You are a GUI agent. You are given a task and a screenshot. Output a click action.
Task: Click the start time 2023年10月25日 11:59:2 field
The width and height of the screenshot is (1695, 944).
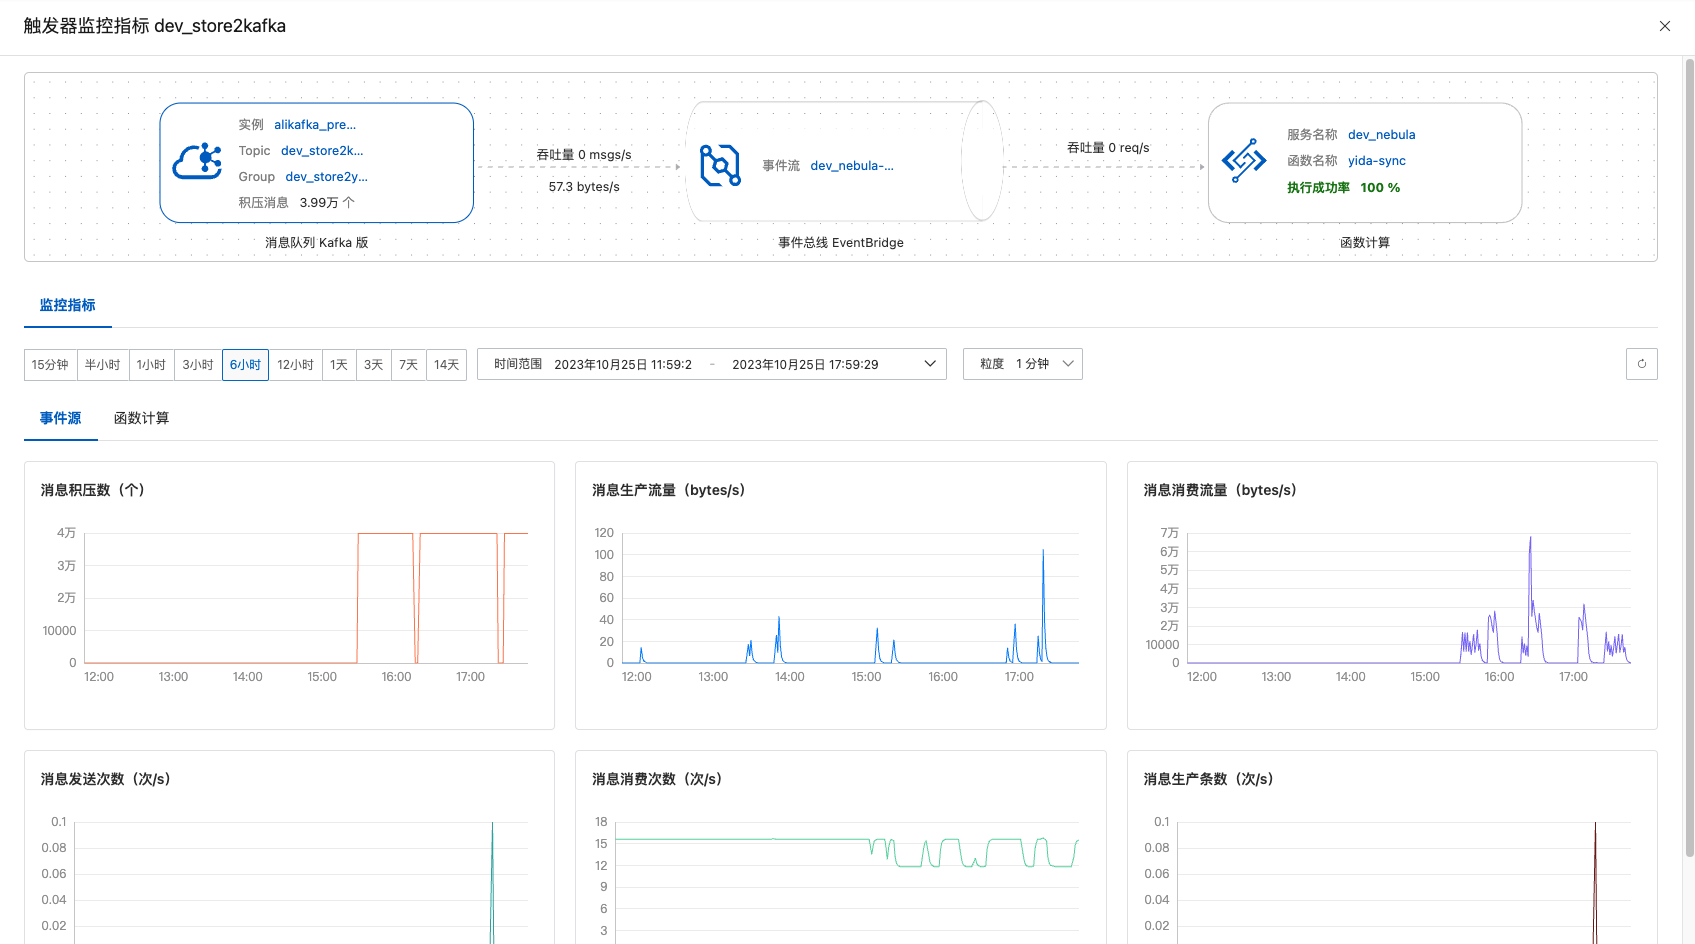[x=623, y=365]
